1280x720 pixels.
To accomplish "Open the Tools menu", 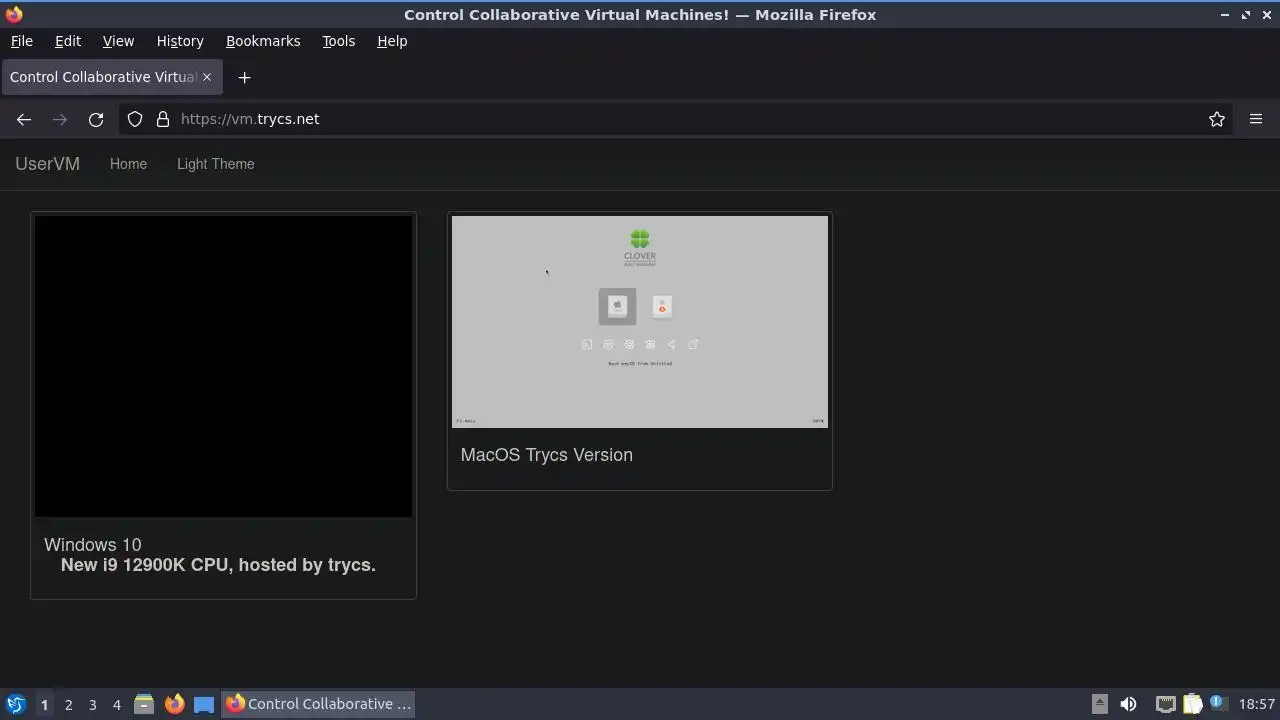I will [x=338, y=41].
